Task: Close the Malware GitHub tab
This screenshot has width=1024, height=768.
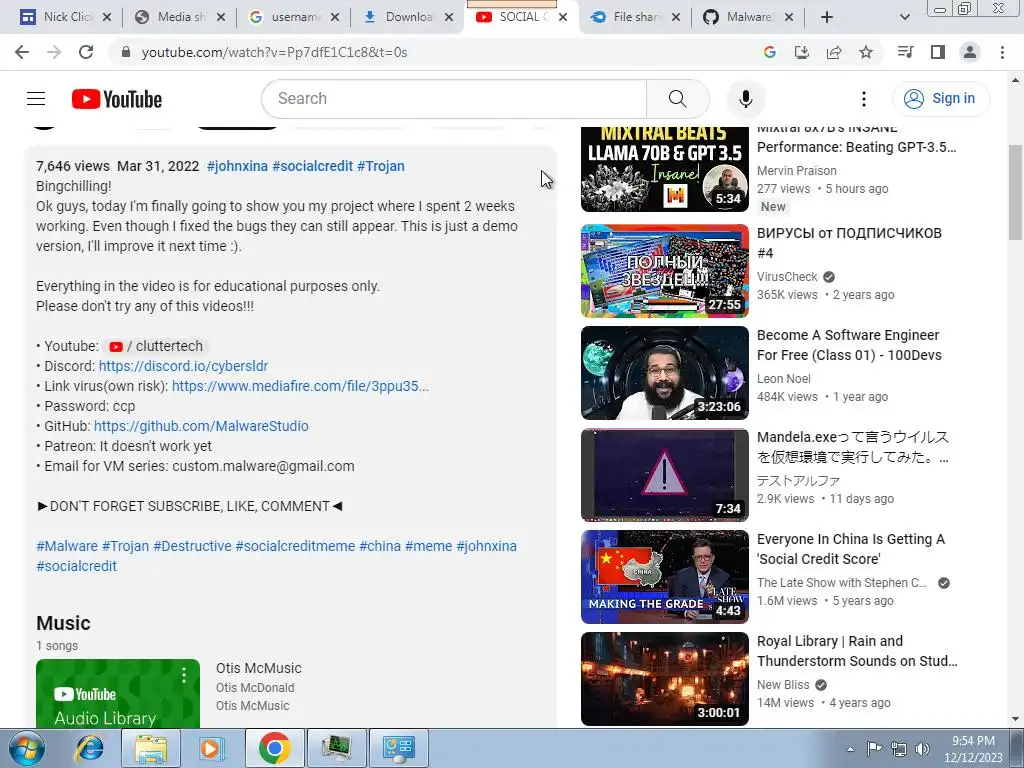Action: (789, 18)
